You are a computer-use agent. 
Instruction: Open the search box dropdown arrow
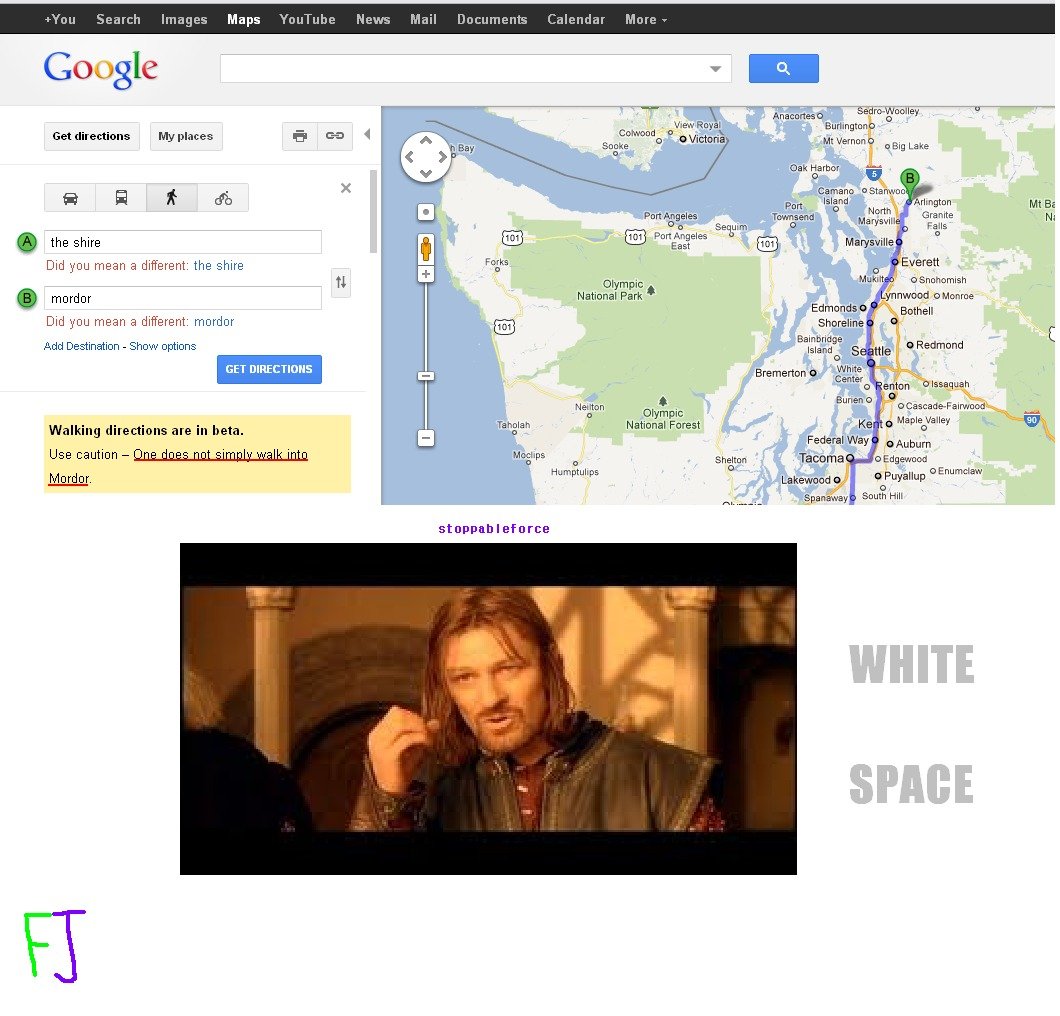pyautogui.click(x=715, y=69)
